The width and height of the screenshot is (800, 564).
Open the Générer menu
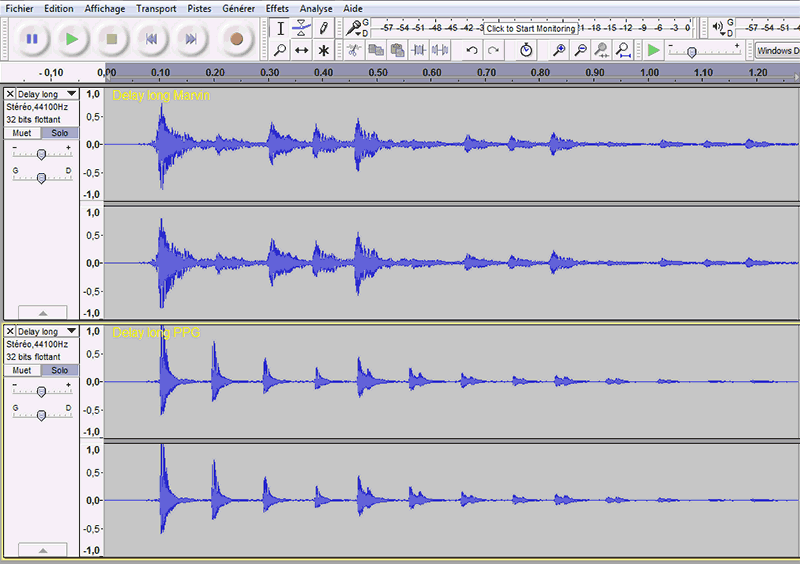point(238,8)
